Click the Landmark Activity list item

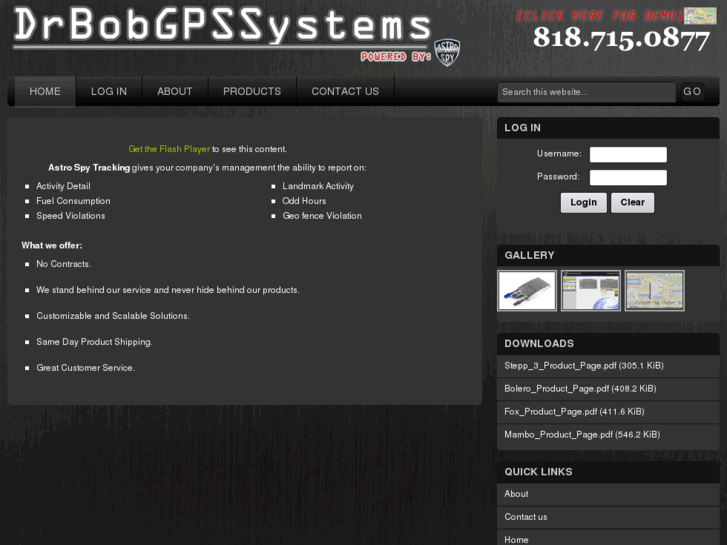(318, 186)
